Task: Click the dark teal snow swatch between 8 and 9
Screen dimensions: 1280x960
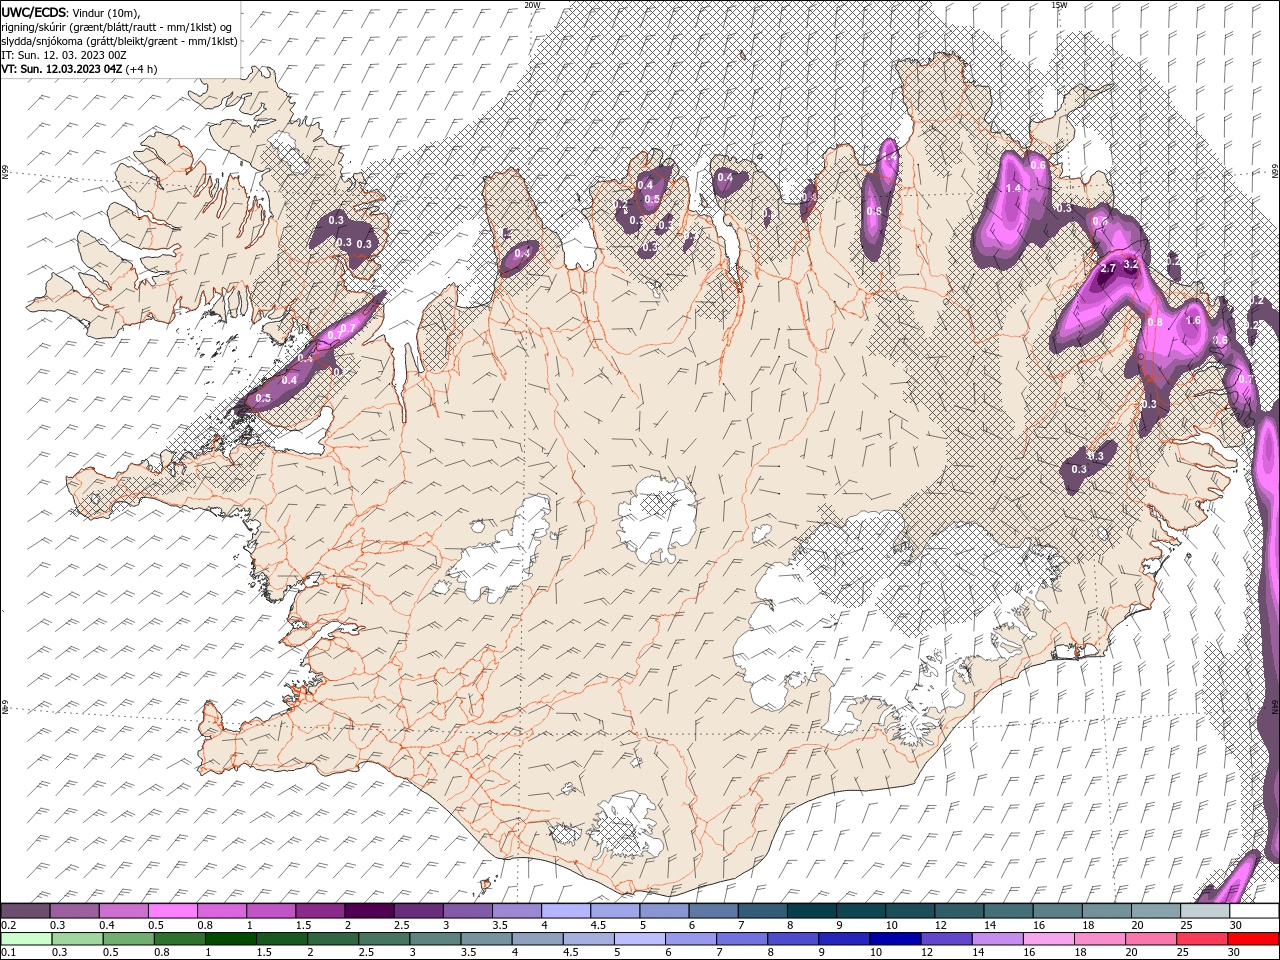Action: [x=812, y=911]
